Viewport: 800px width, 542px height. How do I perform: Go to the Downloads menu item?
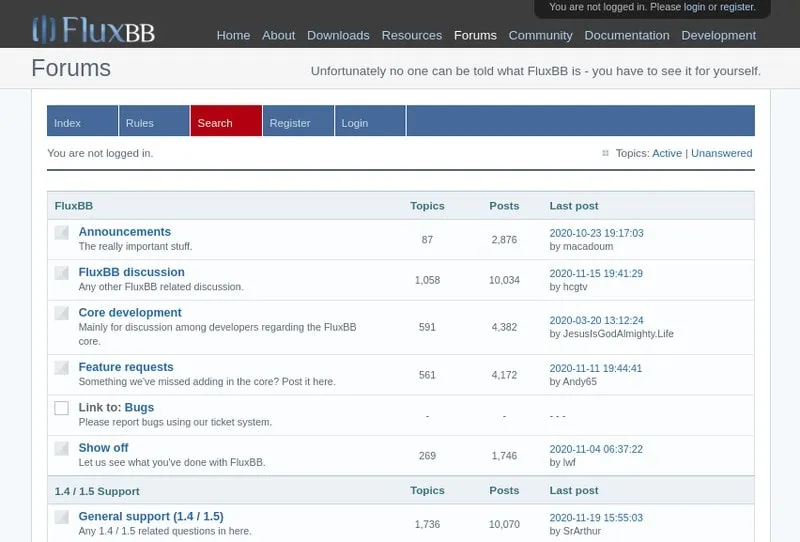coord(338,35)
